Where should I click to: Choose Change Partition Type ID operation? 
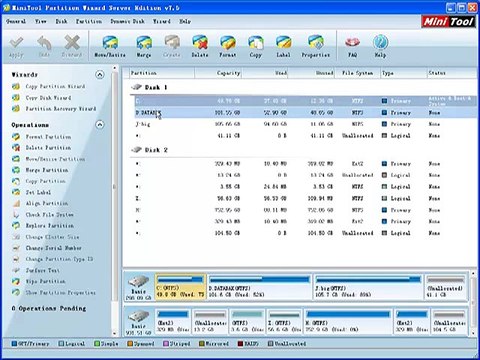coord(53,259)
